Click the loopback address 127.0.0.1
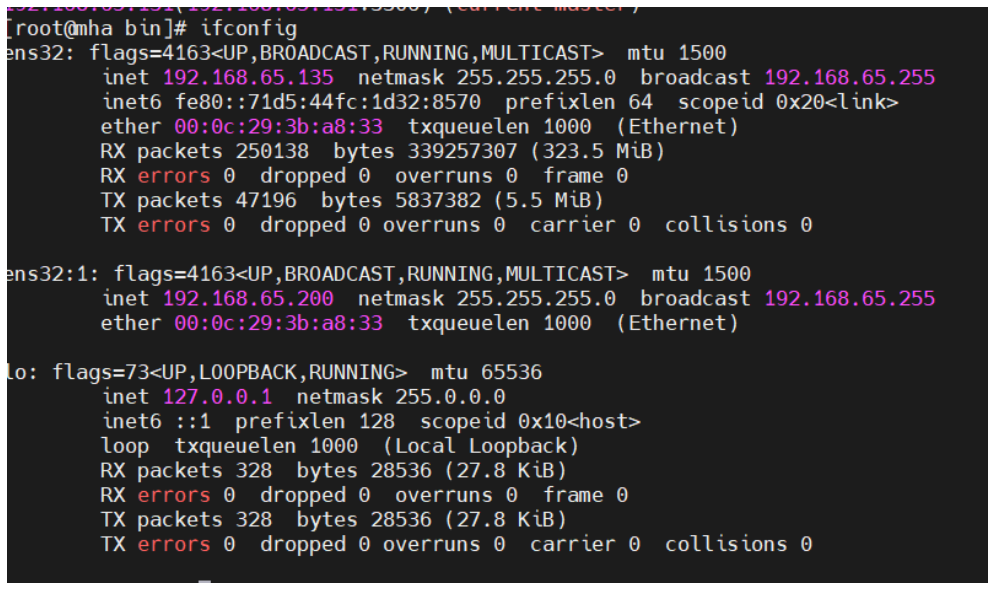991x590 pixels. [x=217, y=397]
